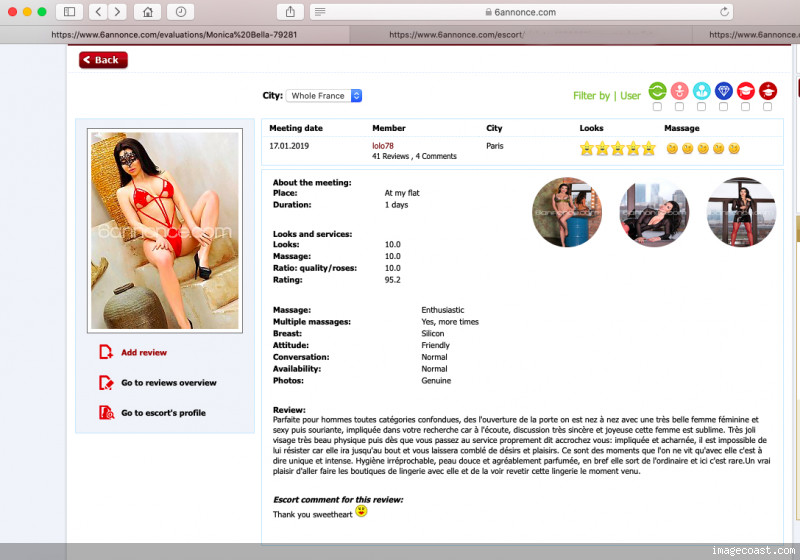Click the 17.01.2019 meeting date
This screenshot has width=800, height=560.
click(x=289, y=146)
